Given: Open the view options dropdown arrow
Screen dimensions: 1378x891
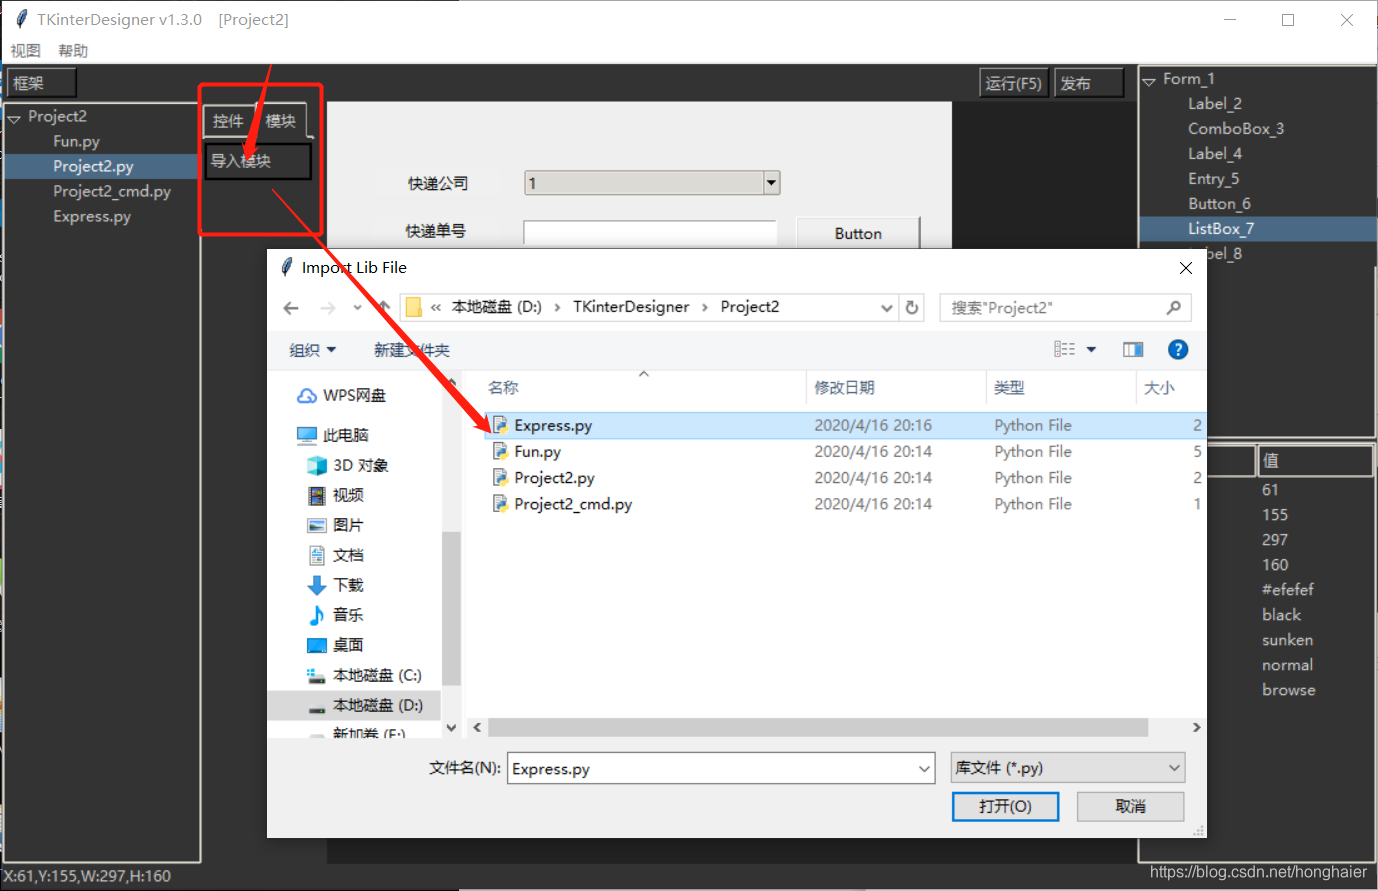Looking at the screenshot, I should 1091,349.
